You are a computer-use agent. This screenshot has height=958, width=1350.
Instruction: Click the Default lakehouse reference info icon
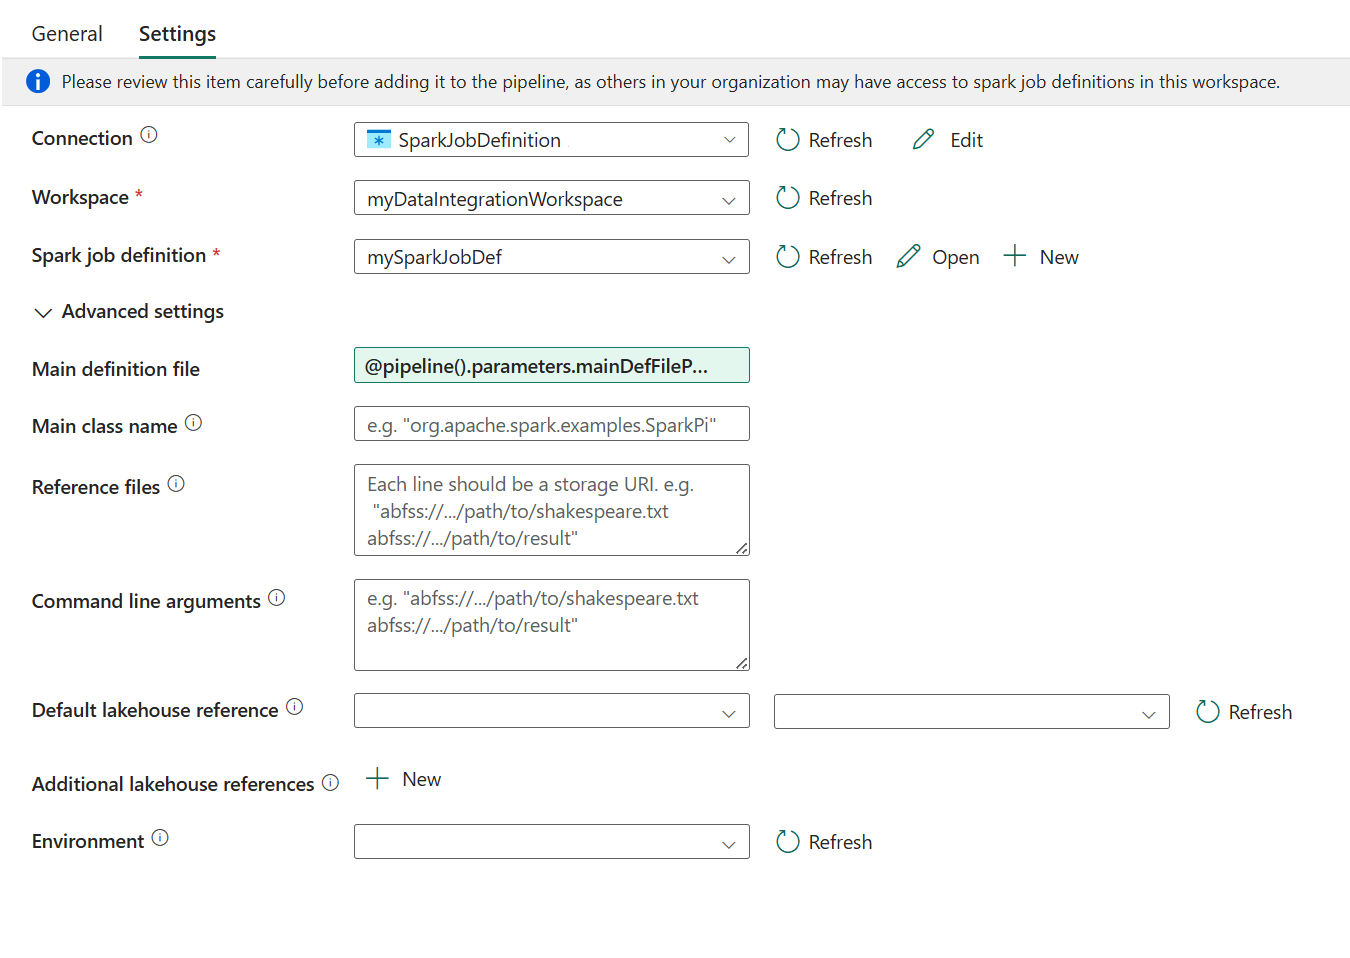point(295,707)
